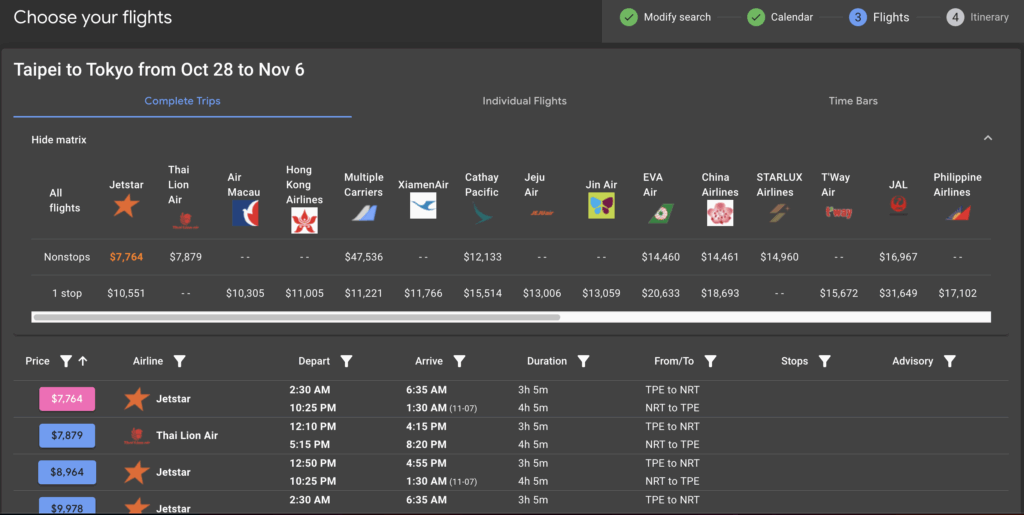This screenshot has width=1024, height=515.
Task: Select the XiamenAir logo in matrix
Action: [423, 206]
